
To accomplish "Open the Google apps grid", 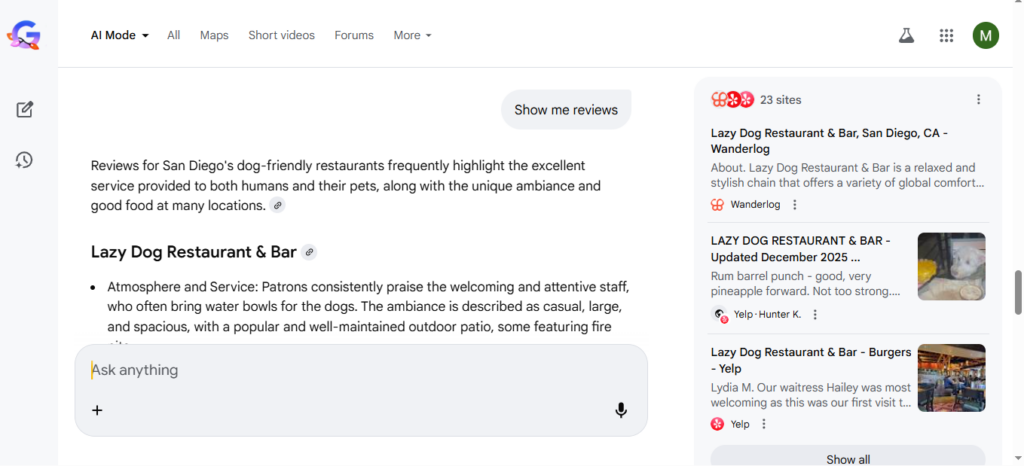I will point(946,36).
